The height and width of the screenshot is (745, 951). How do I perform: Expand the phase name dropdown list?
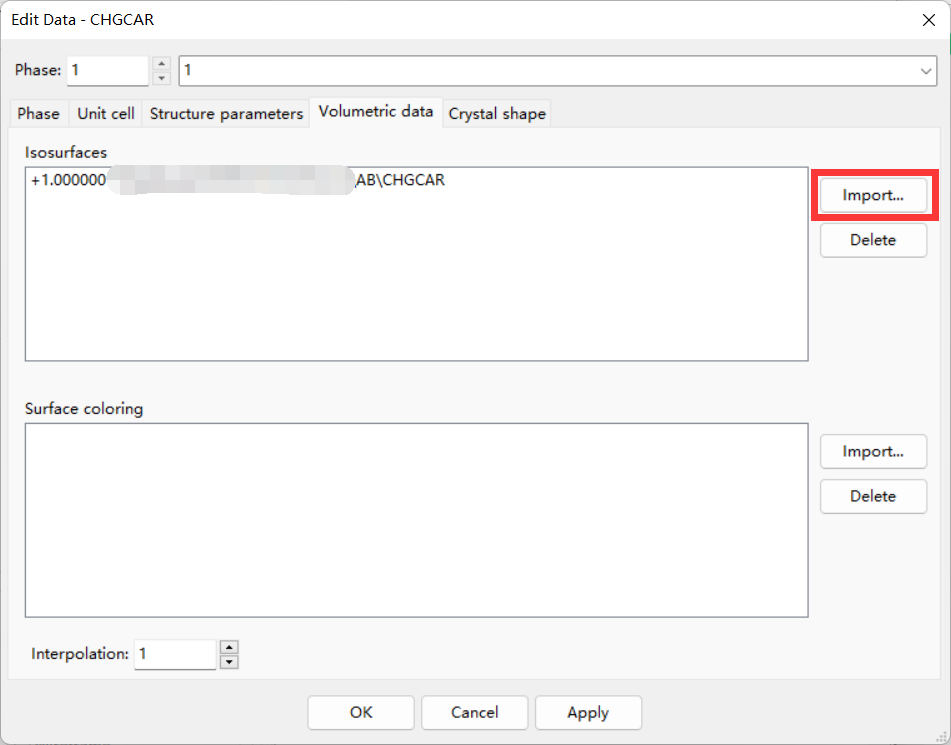[925, 70]
